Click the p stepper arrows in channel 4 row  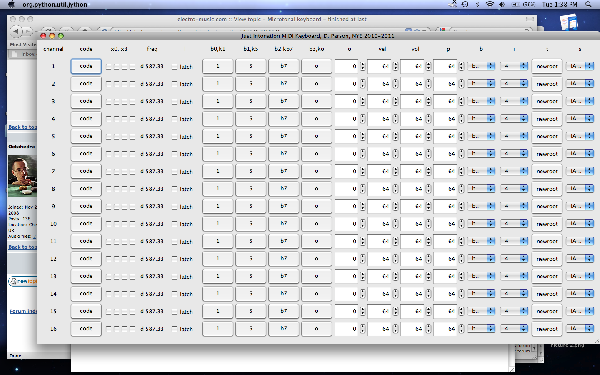click(x=461, y=119)
